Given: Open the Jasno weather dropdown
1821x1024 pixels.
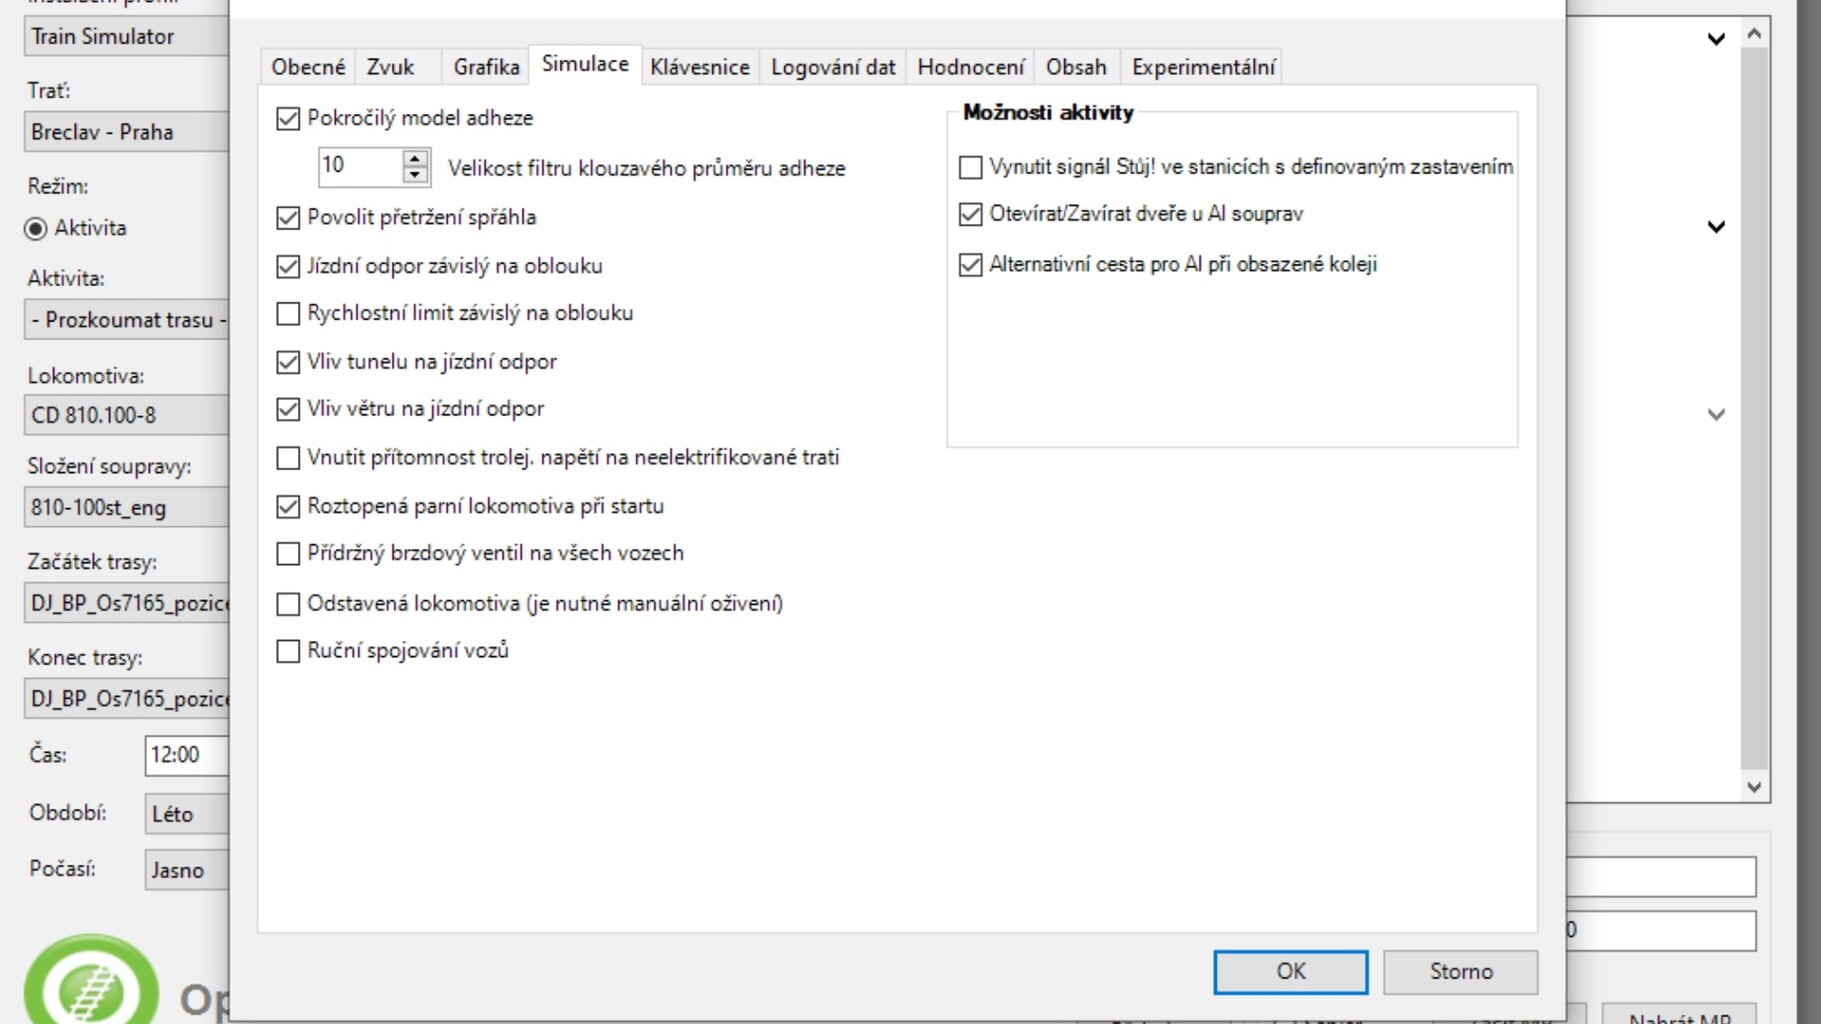Looking at the screenshot, I should (188, 870).
